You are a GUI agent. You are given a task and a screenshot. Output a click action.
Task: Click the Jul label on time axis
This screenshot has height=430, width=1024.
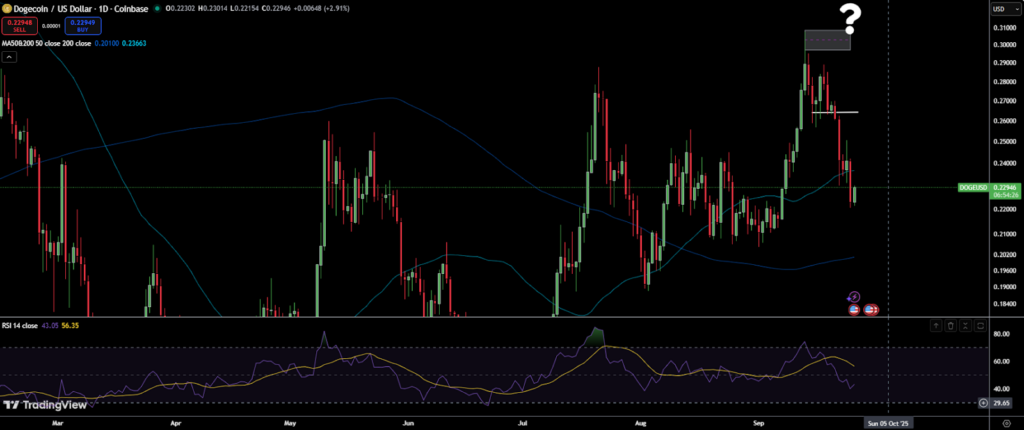(x=523, y=423)
